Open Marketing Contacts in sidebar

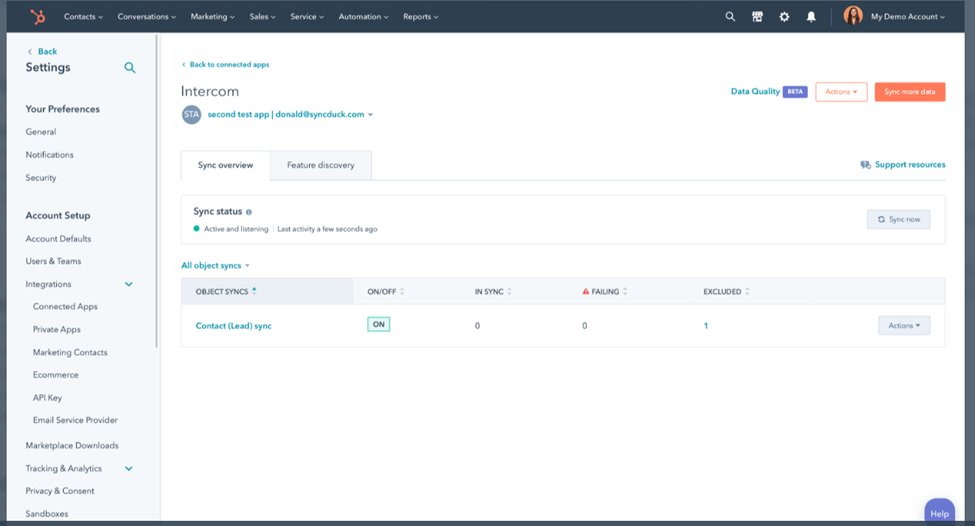pyautogui.click(x=70, y=353)
